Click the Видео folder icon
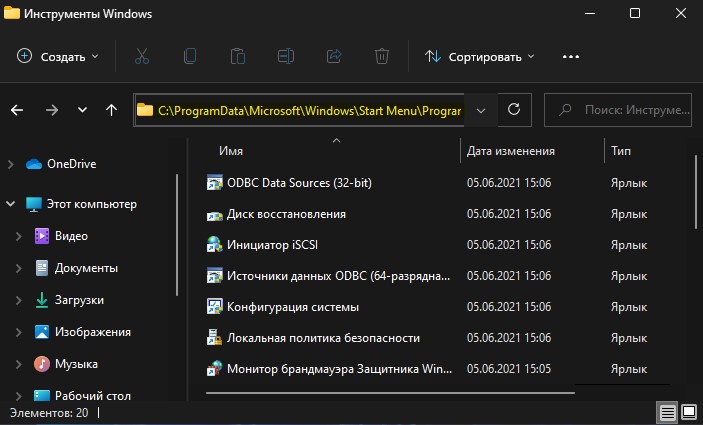This screenshot has width=703, height=425. (x=42, y=236)
